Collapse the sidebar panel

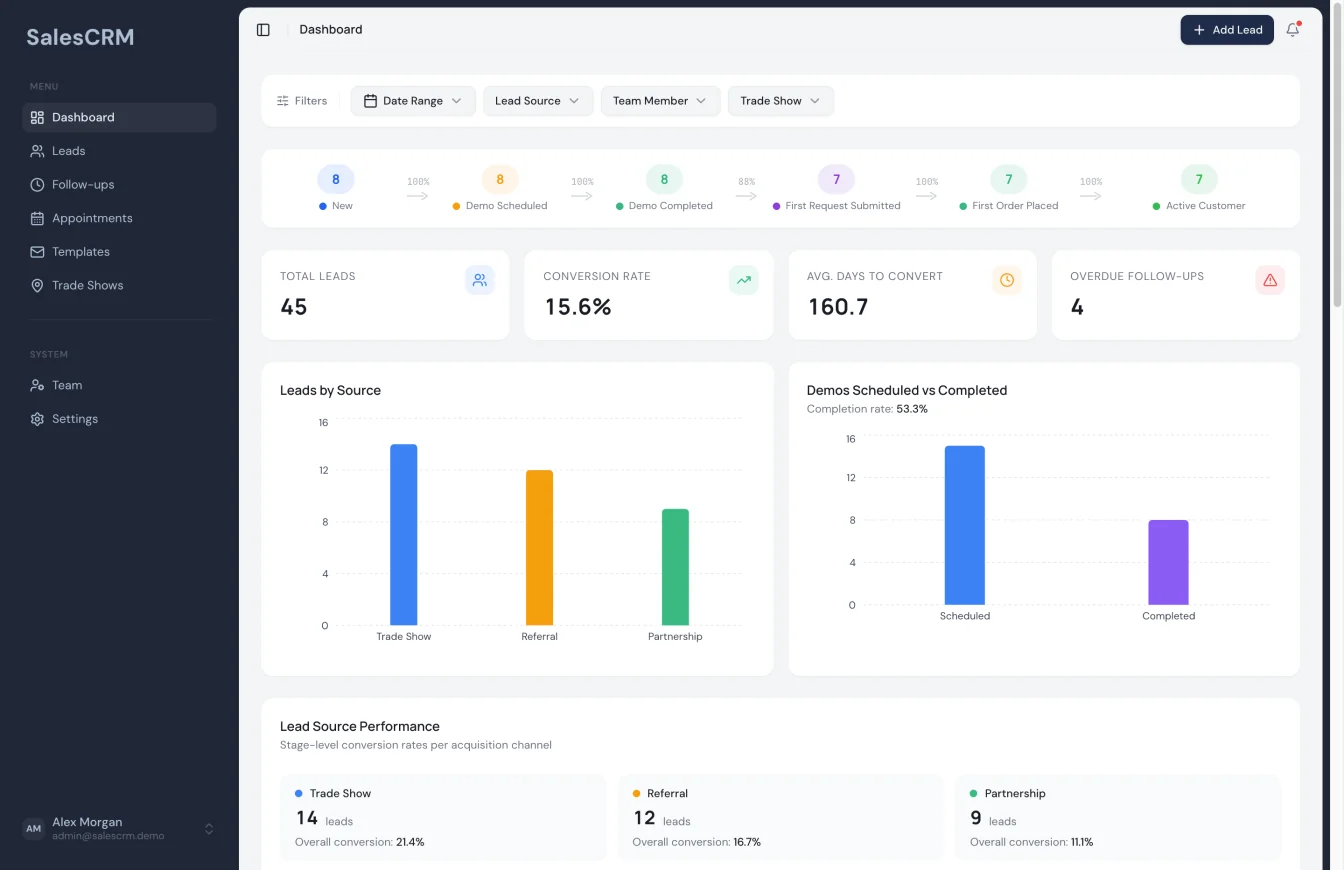point(263,29)
